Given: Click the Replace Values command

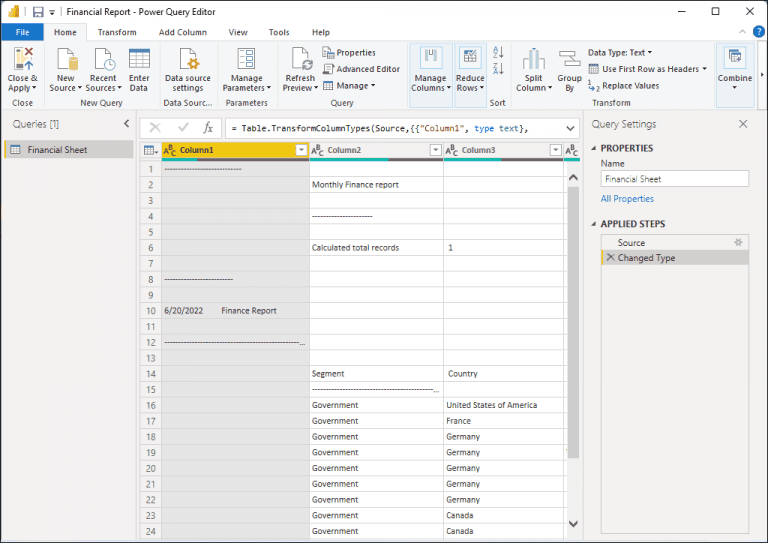Looking at the screenshot, I should click(624, 86).
